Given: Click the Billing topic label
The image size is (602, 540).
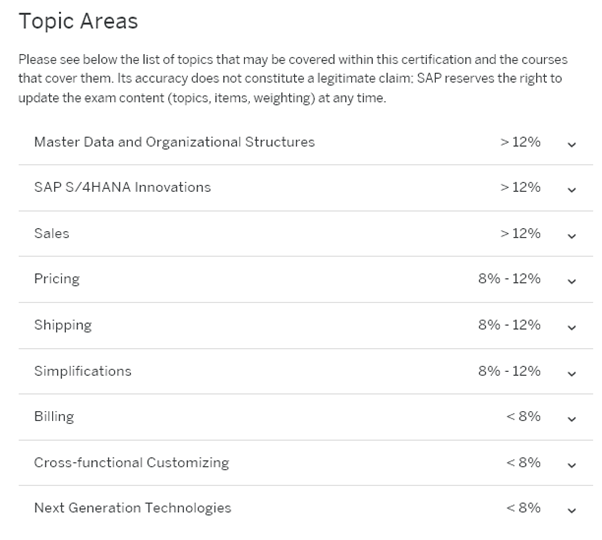Looking at the screenshot, I should (x=54, y=416).
